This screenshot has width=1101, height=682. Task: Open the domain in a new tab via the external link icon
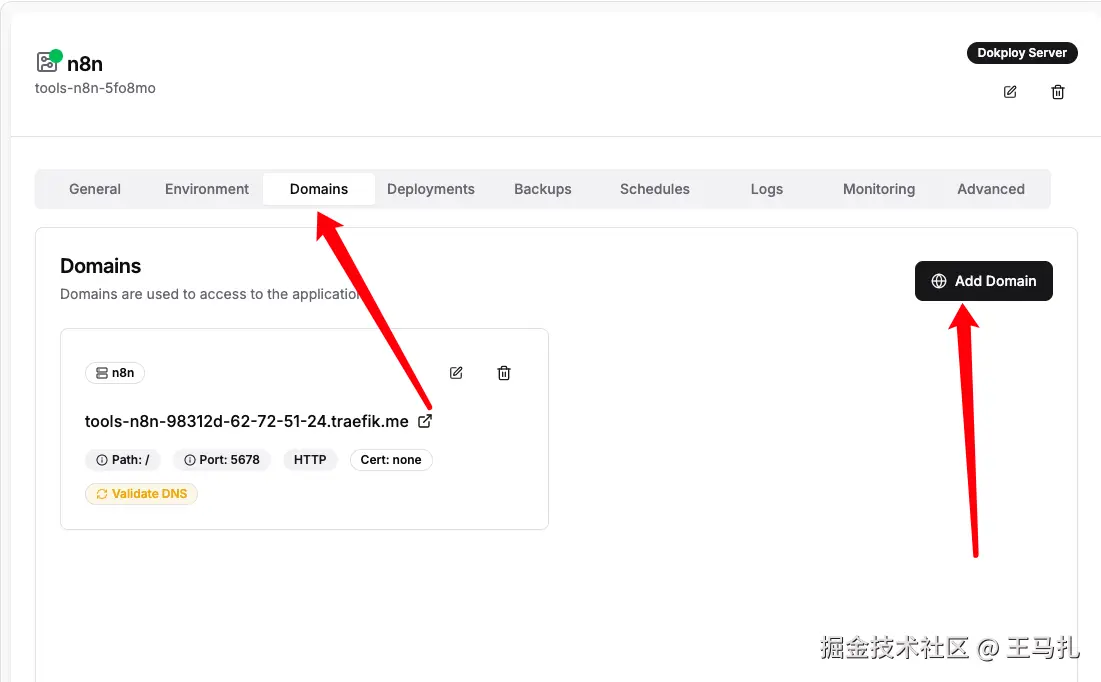[x=425, y=421]
